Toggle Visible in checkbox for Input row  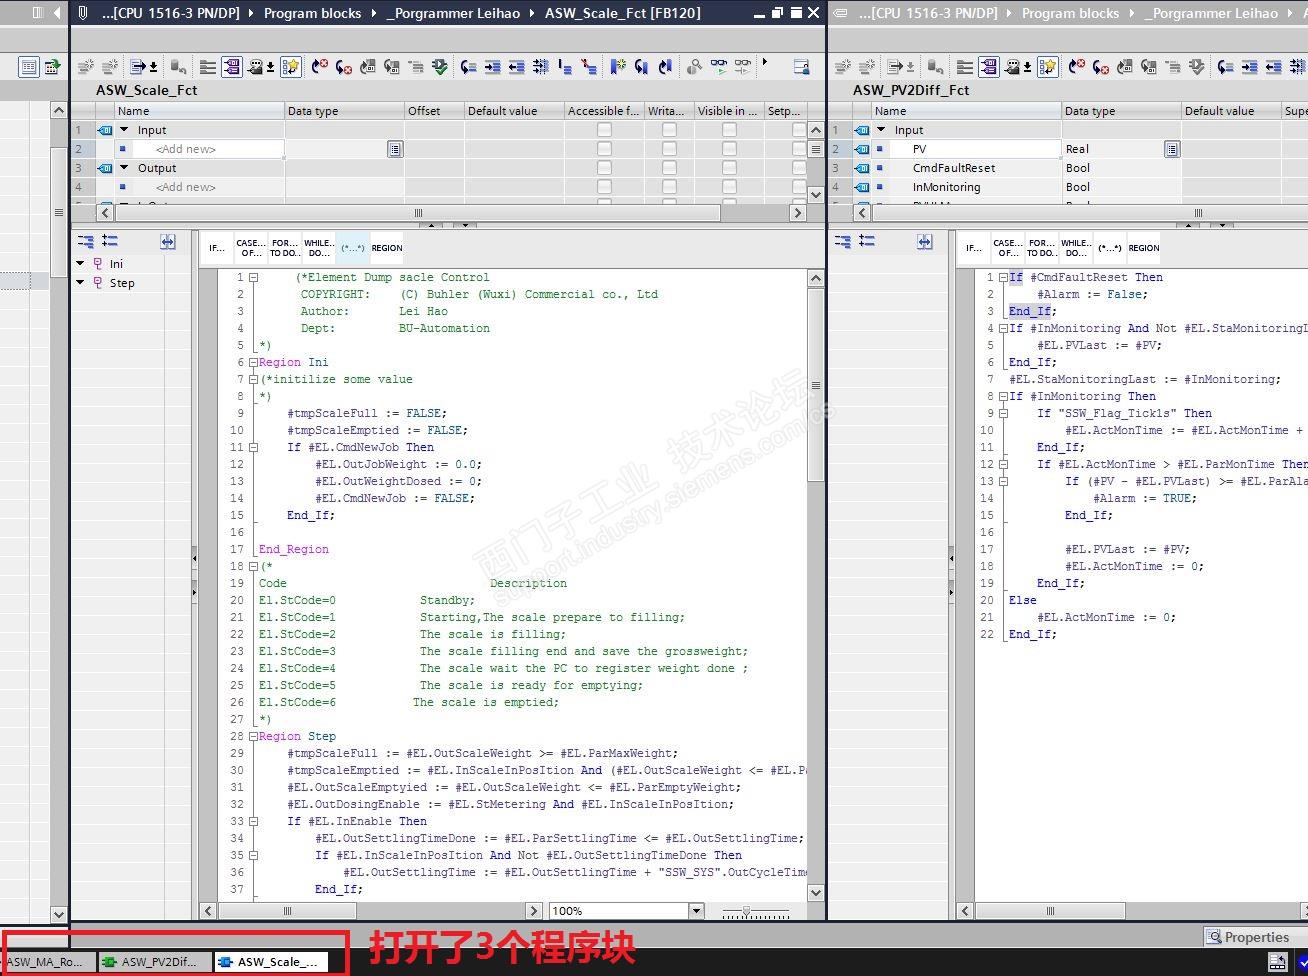point(729,130)
